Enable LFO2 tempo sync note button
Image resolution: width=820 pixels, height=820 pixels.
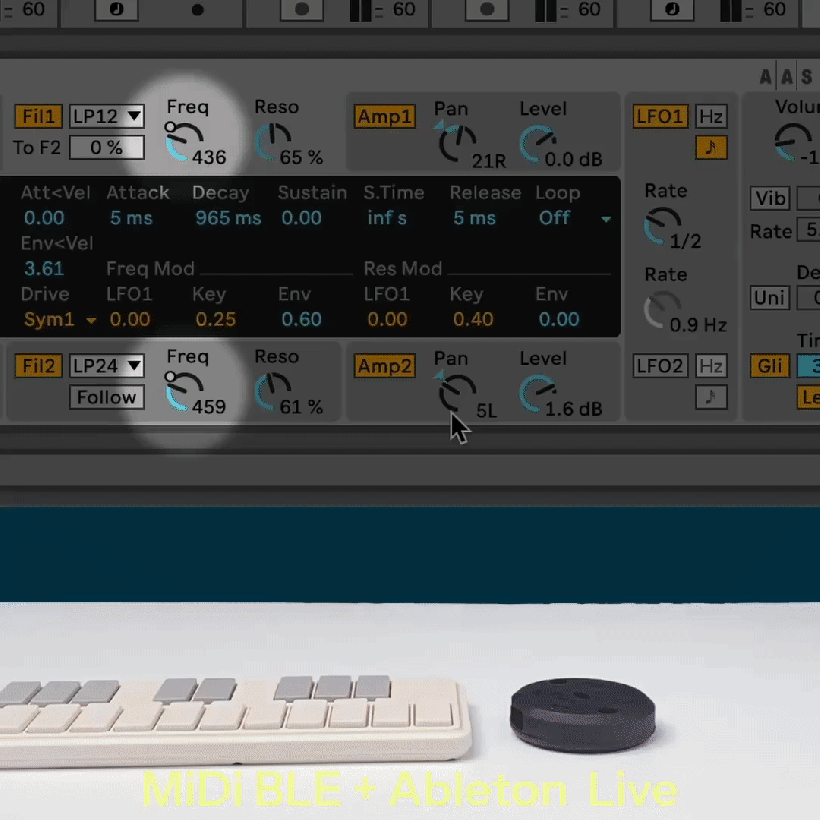tap(711, 397)
